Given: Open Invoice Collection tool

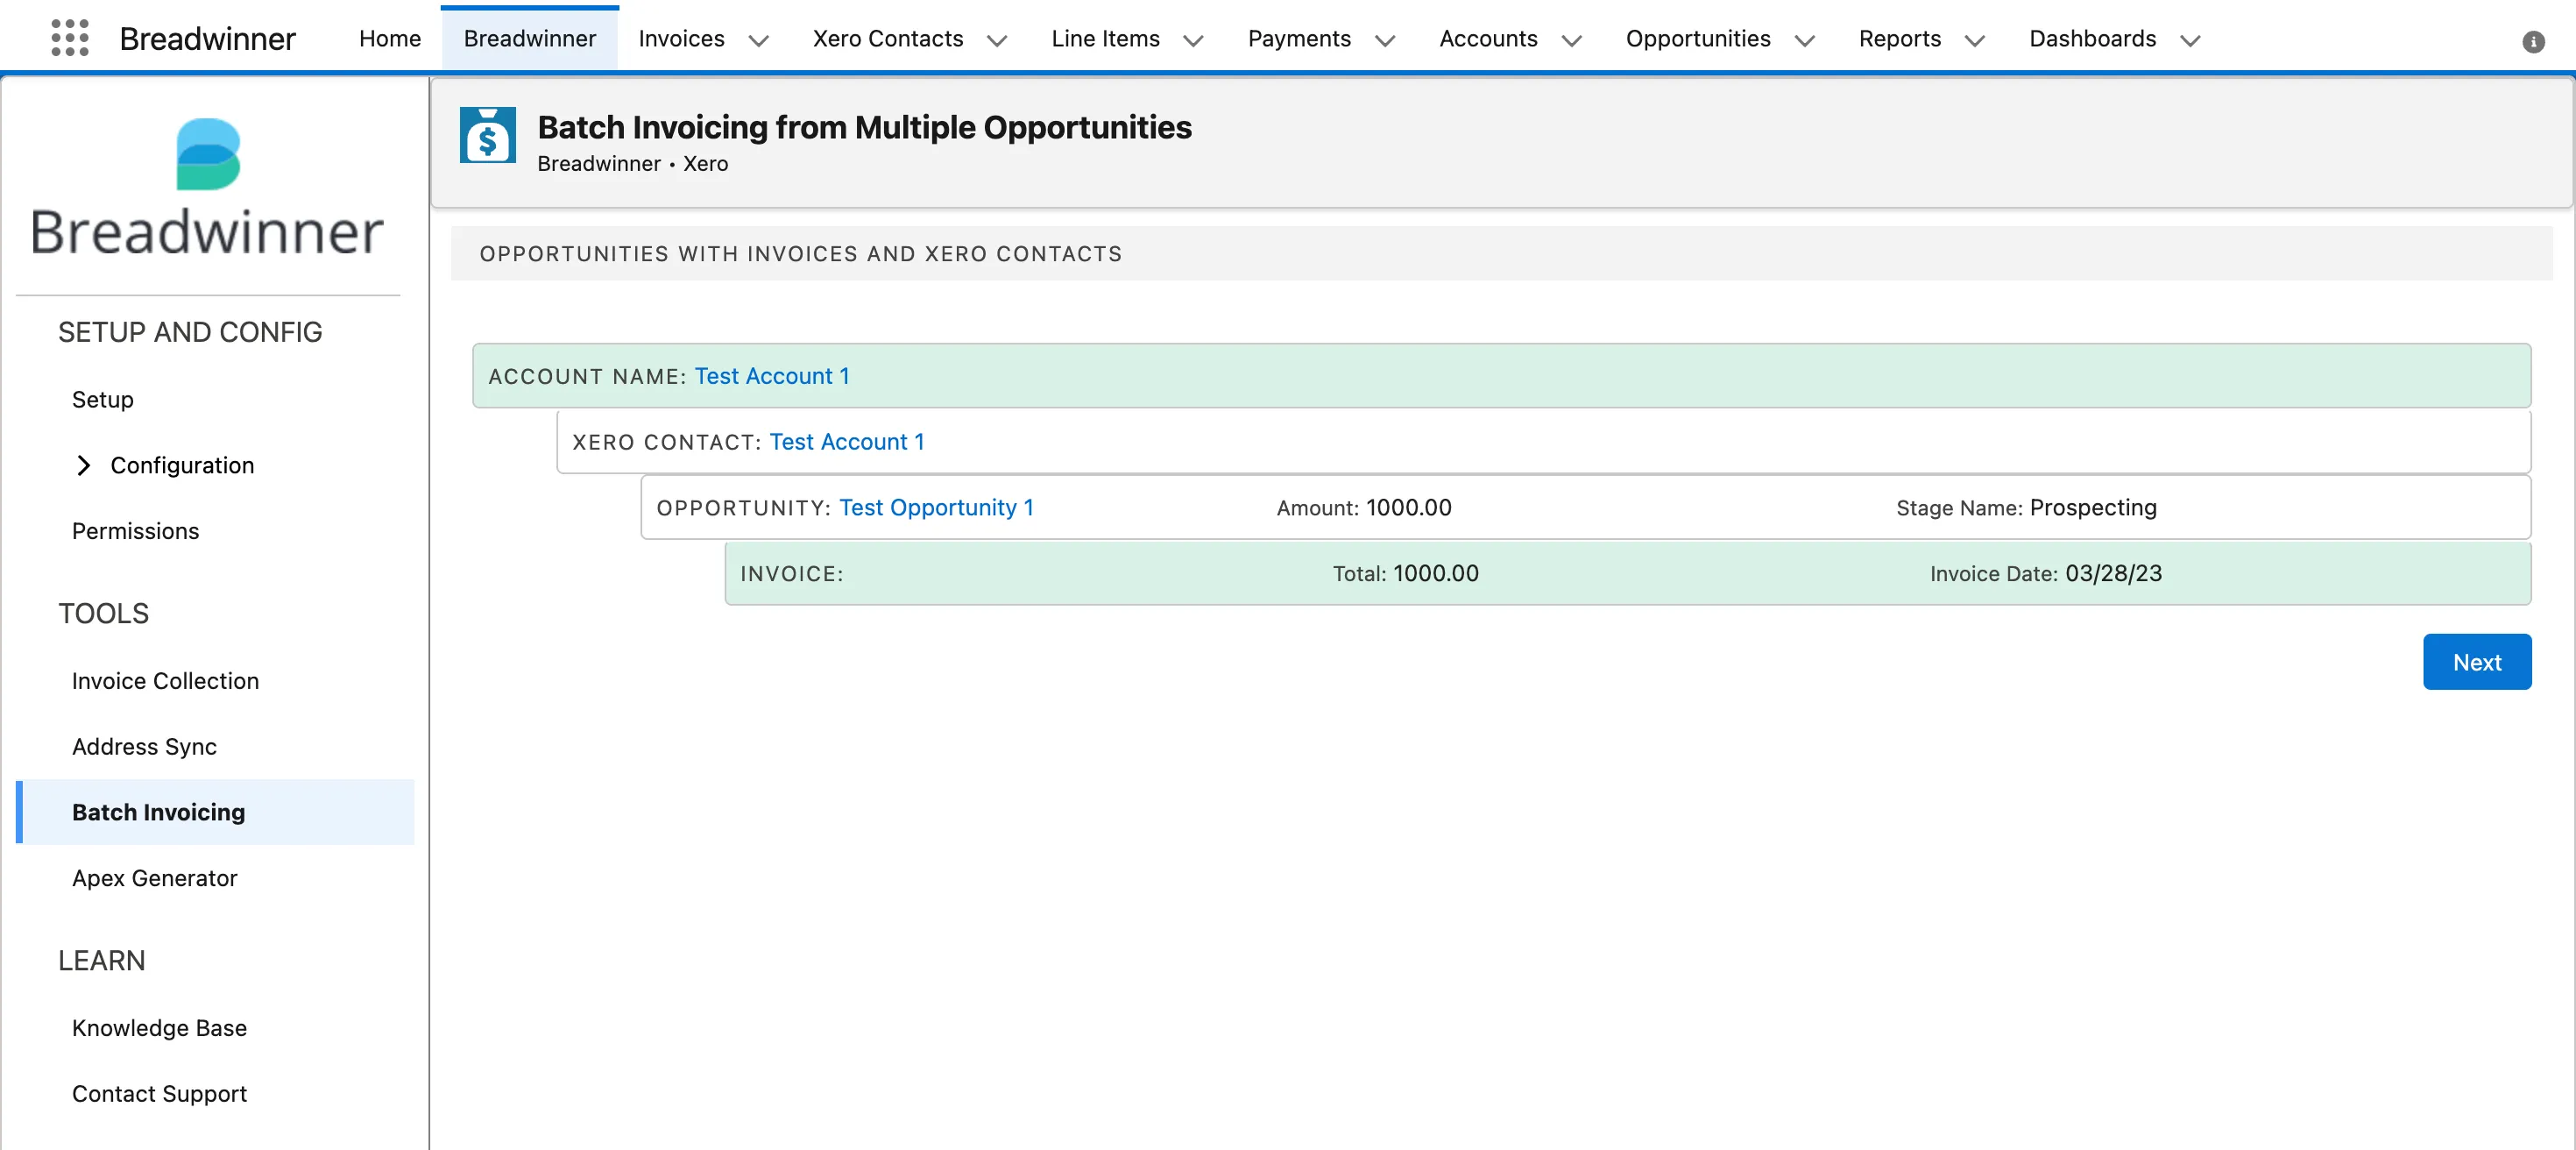Looking at the screenshot, I should pos(165,681).
